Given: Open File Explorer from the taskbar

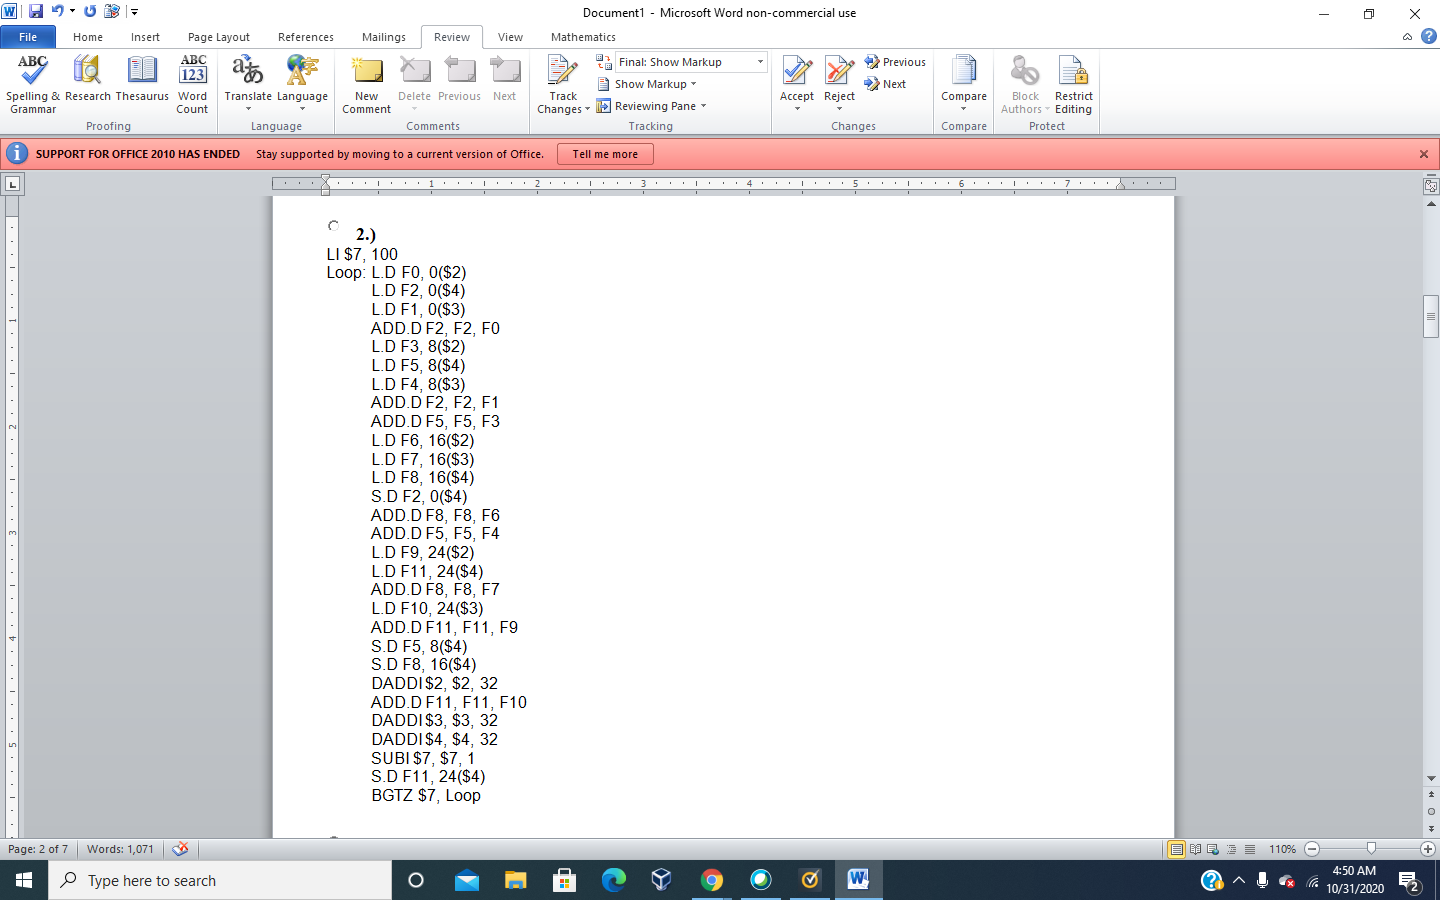Looking at the screenshot, I should [515, 880].
